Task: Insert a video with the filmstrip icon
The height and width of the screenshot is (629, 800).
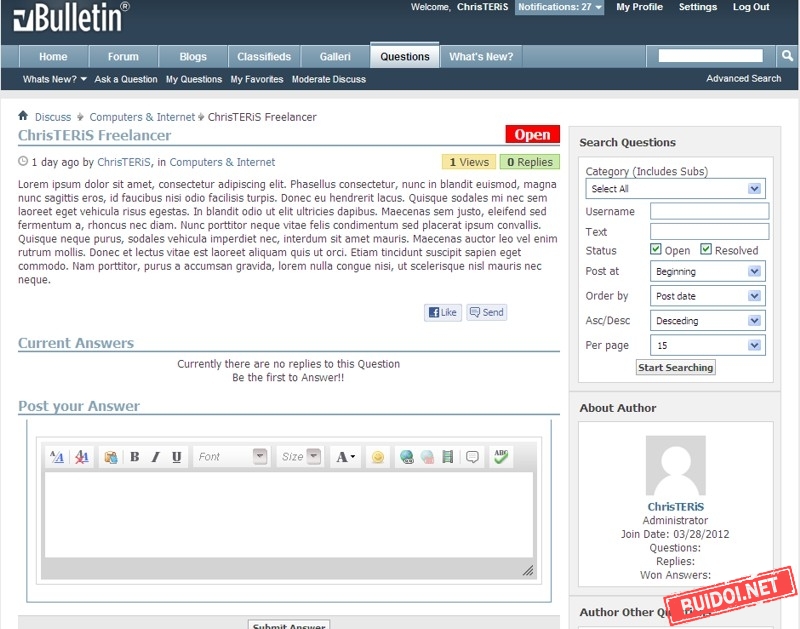Action: [x=447, y=457]
